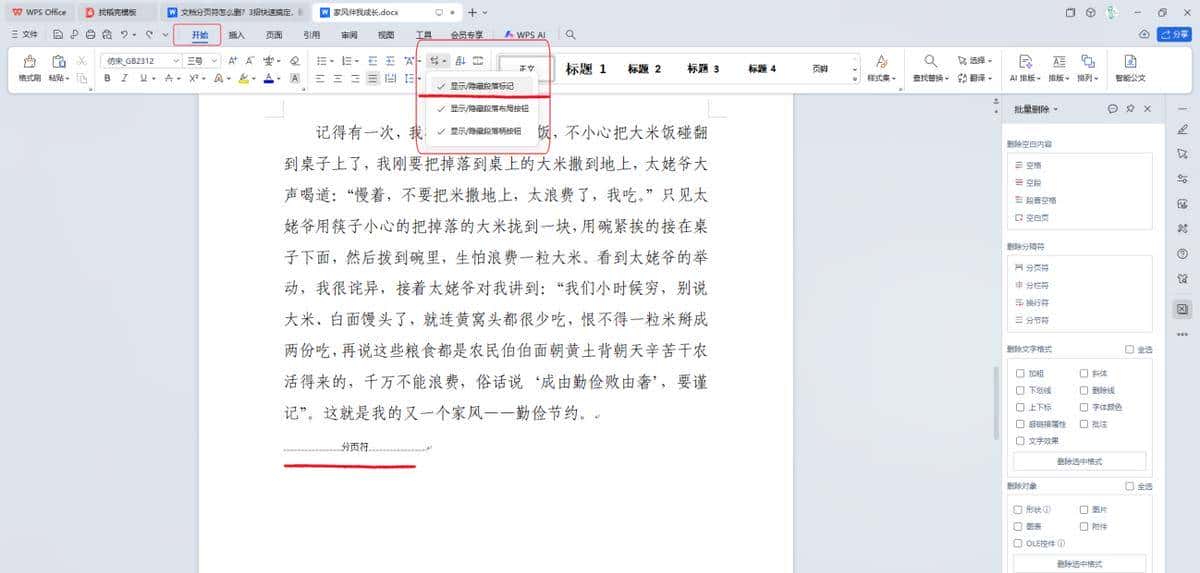Open the font size dropdown 三号
Screen dimensions: 1200x573
216,61
